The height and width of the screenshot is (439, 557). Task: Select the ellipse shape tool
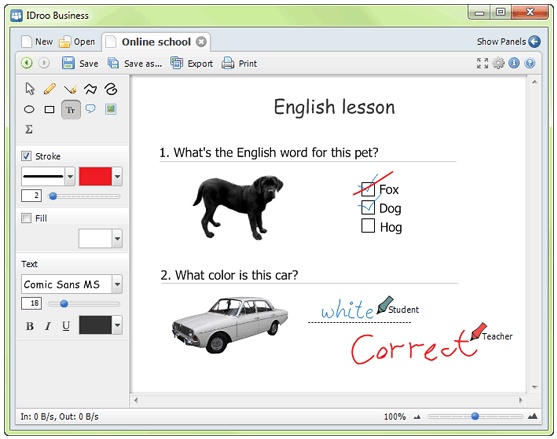tap(29, 109)
